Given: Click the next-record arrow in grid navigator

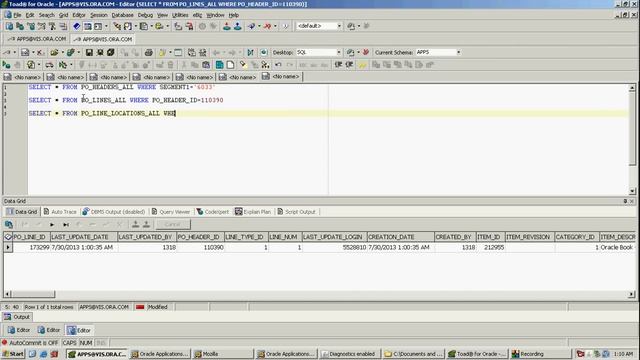Looking at the screenshot, I should [x=52, y=224].
